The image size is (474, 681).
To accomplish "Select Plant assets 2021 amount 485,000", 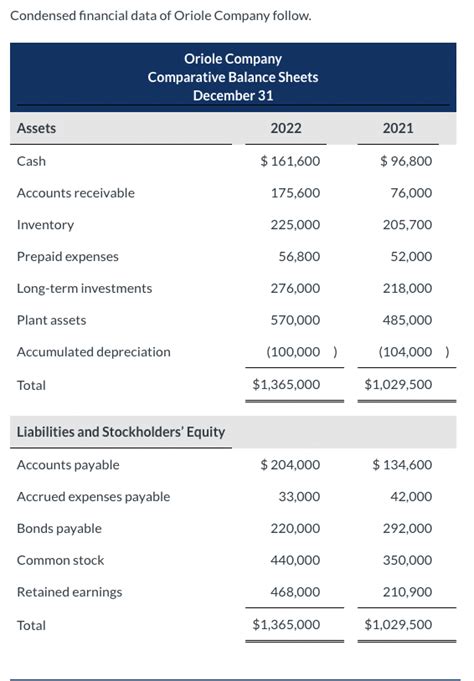I will coord(408,320).
